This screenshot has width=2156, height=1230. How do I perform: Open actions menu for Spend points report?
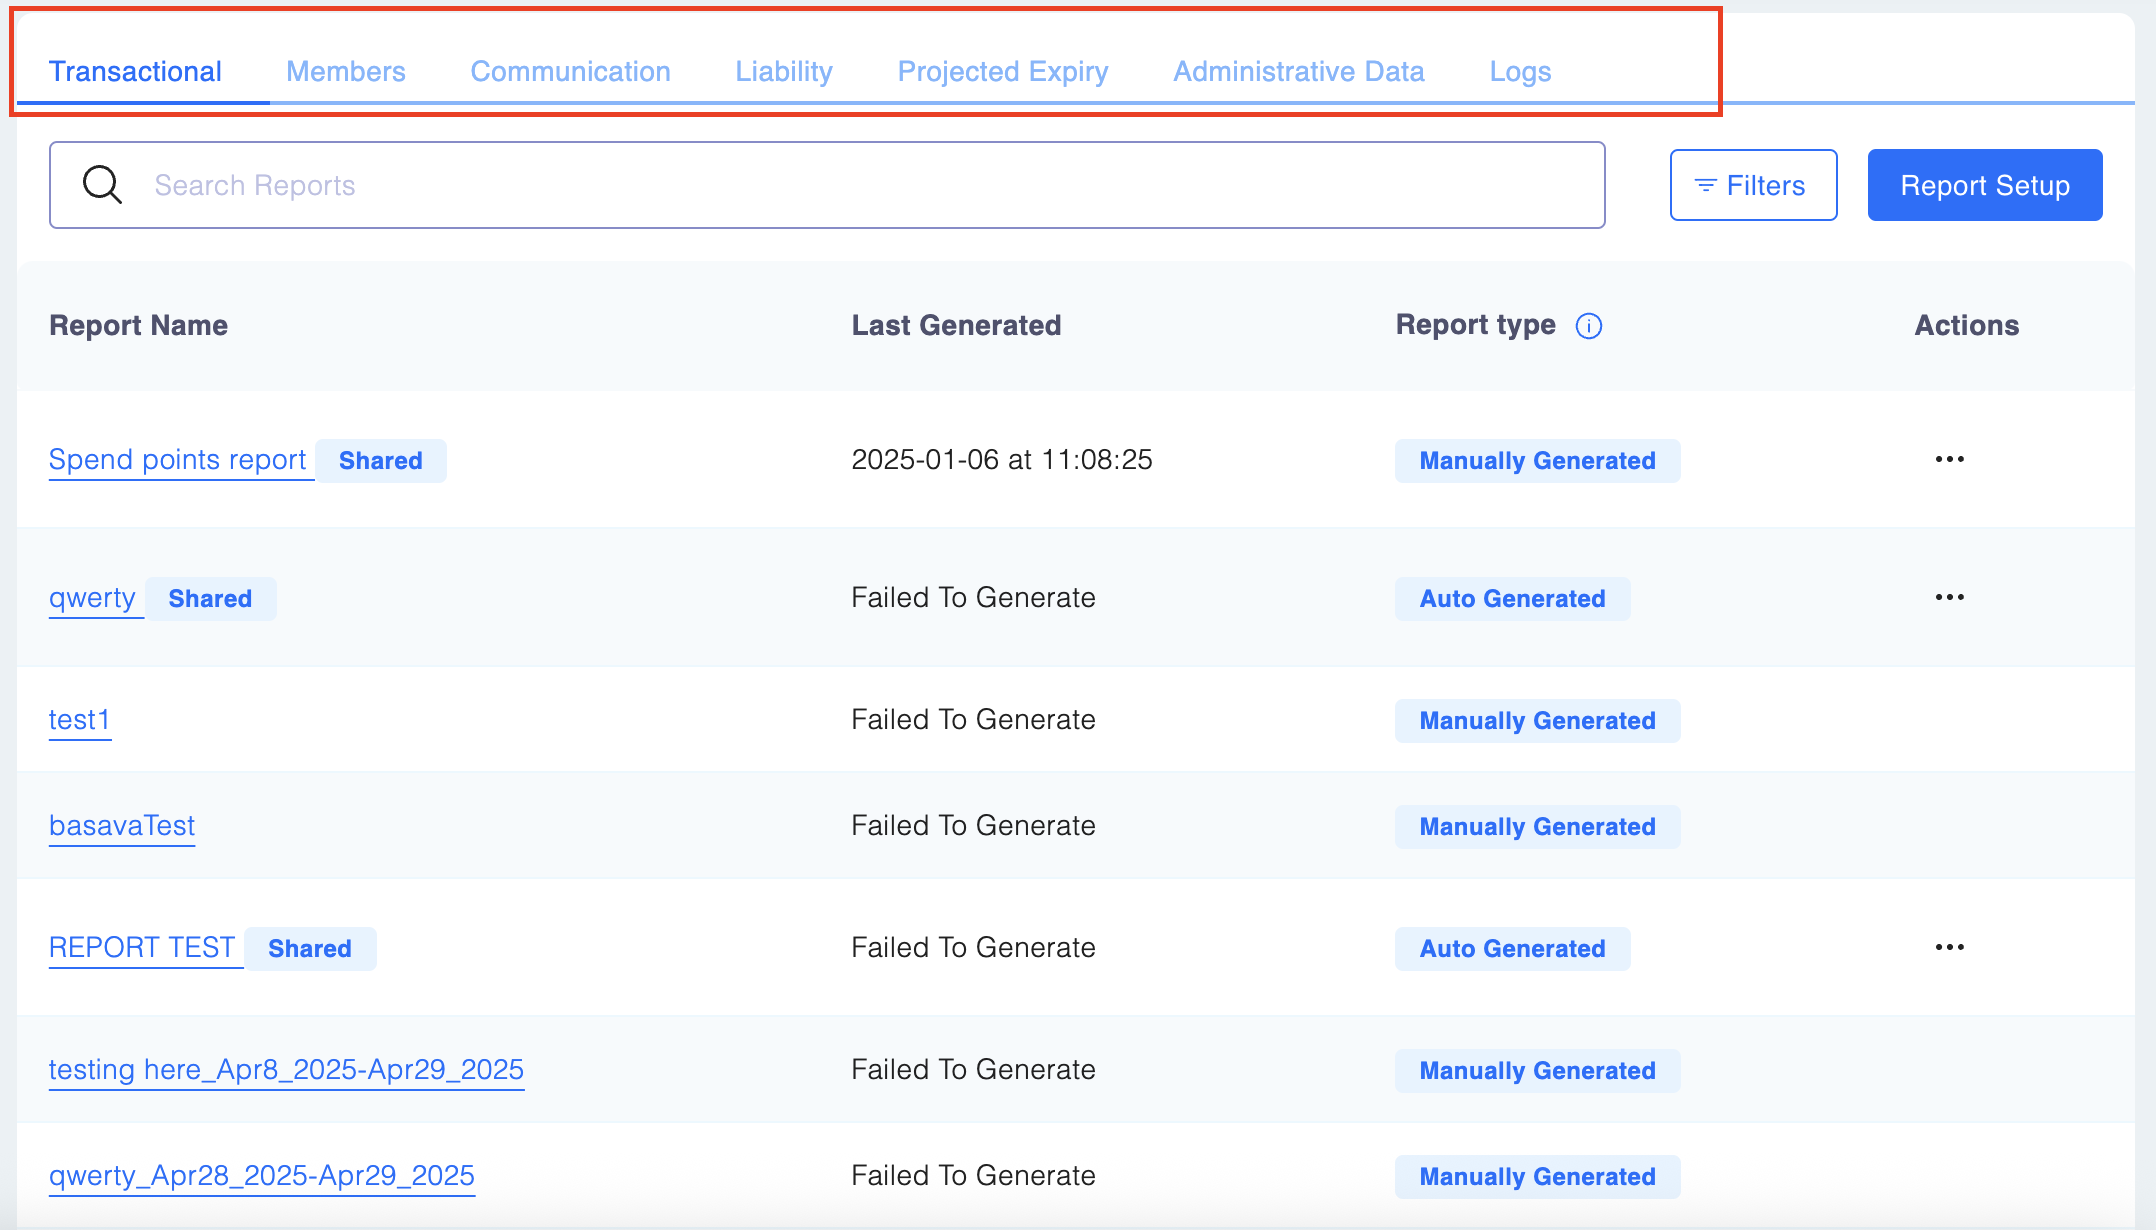click(x=1949, y=459)
